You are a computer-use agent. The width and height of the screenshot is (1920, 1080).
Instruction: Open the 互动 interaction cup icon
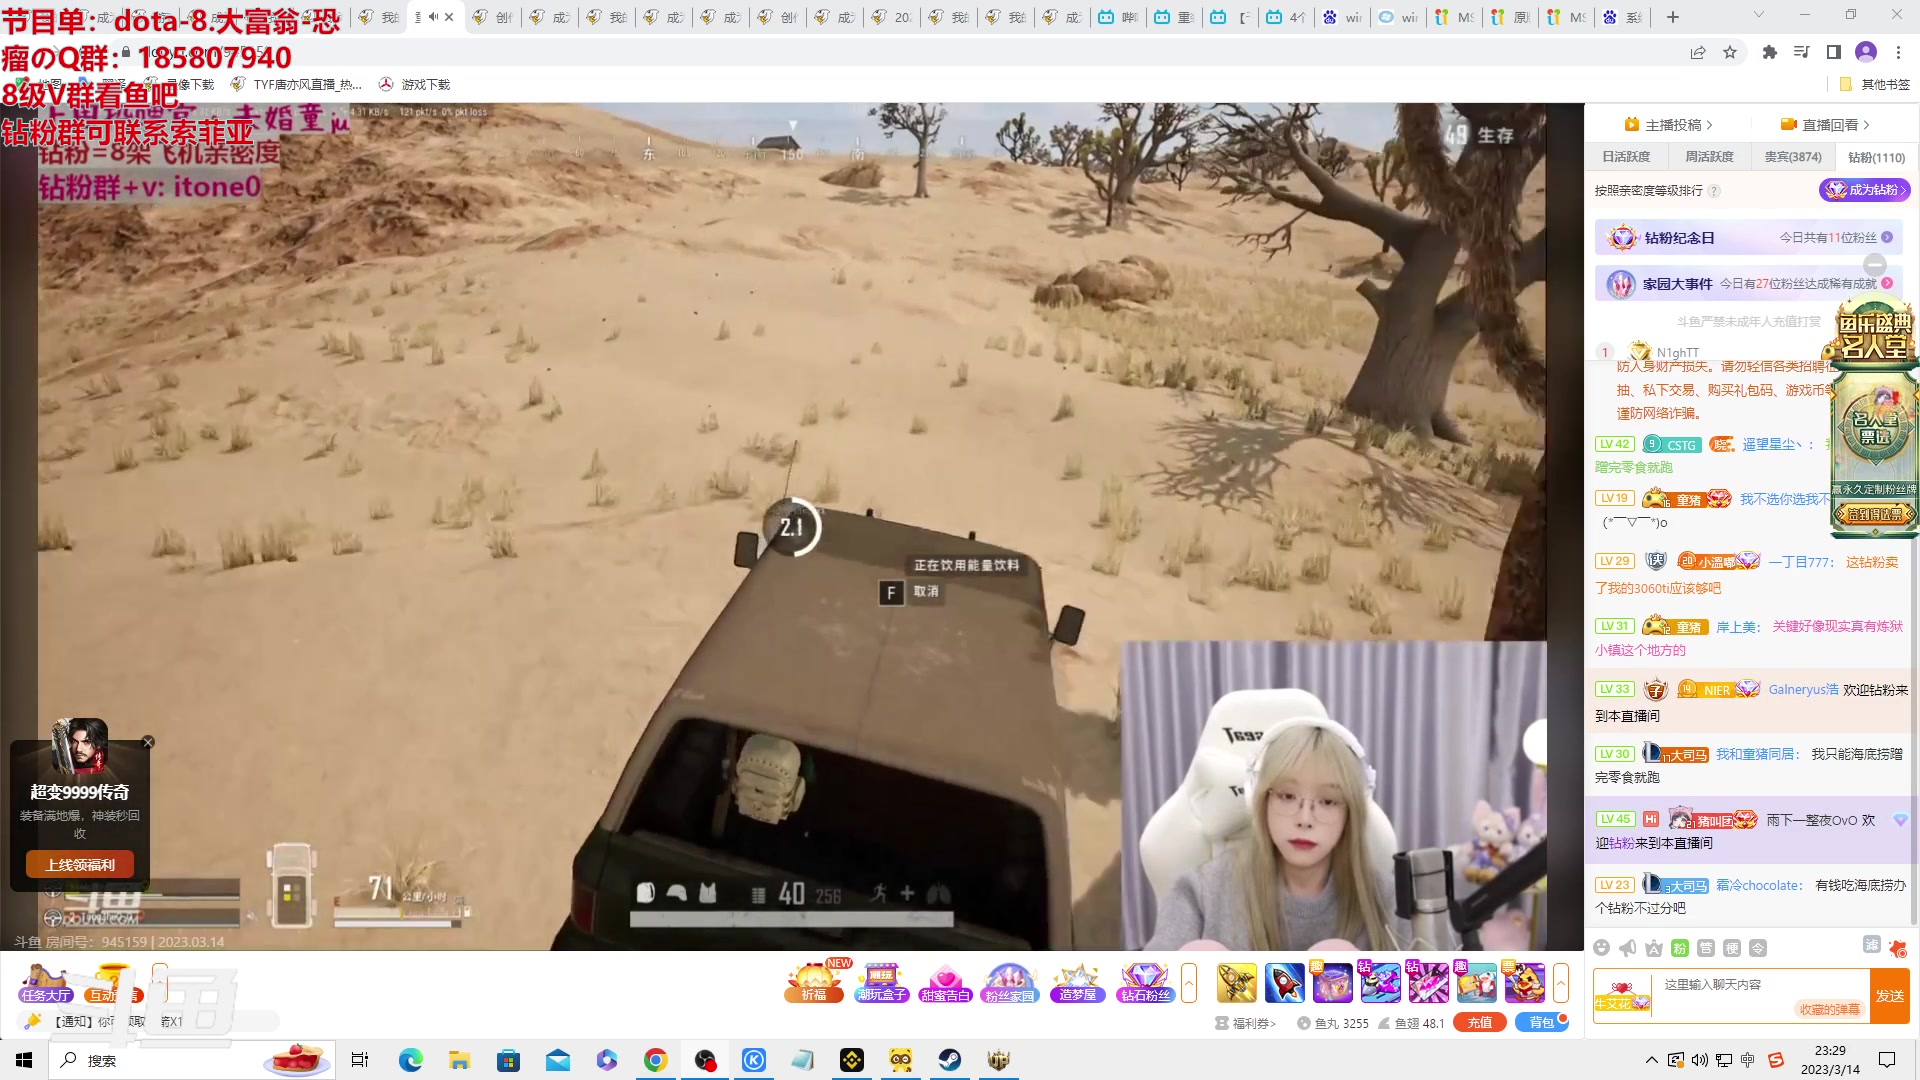tap(112, 984)
